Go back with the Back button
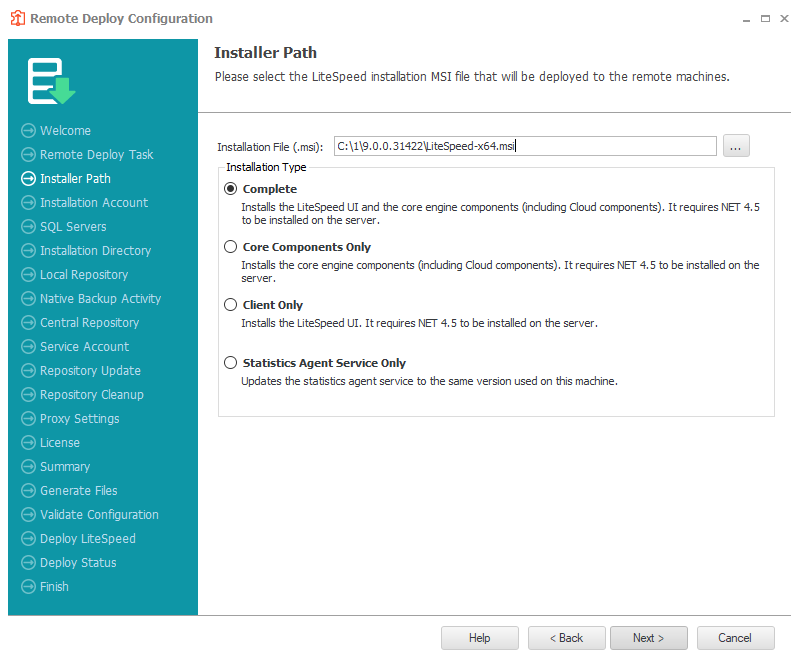This screenshot has width=804, height=663. click(567, 638)
